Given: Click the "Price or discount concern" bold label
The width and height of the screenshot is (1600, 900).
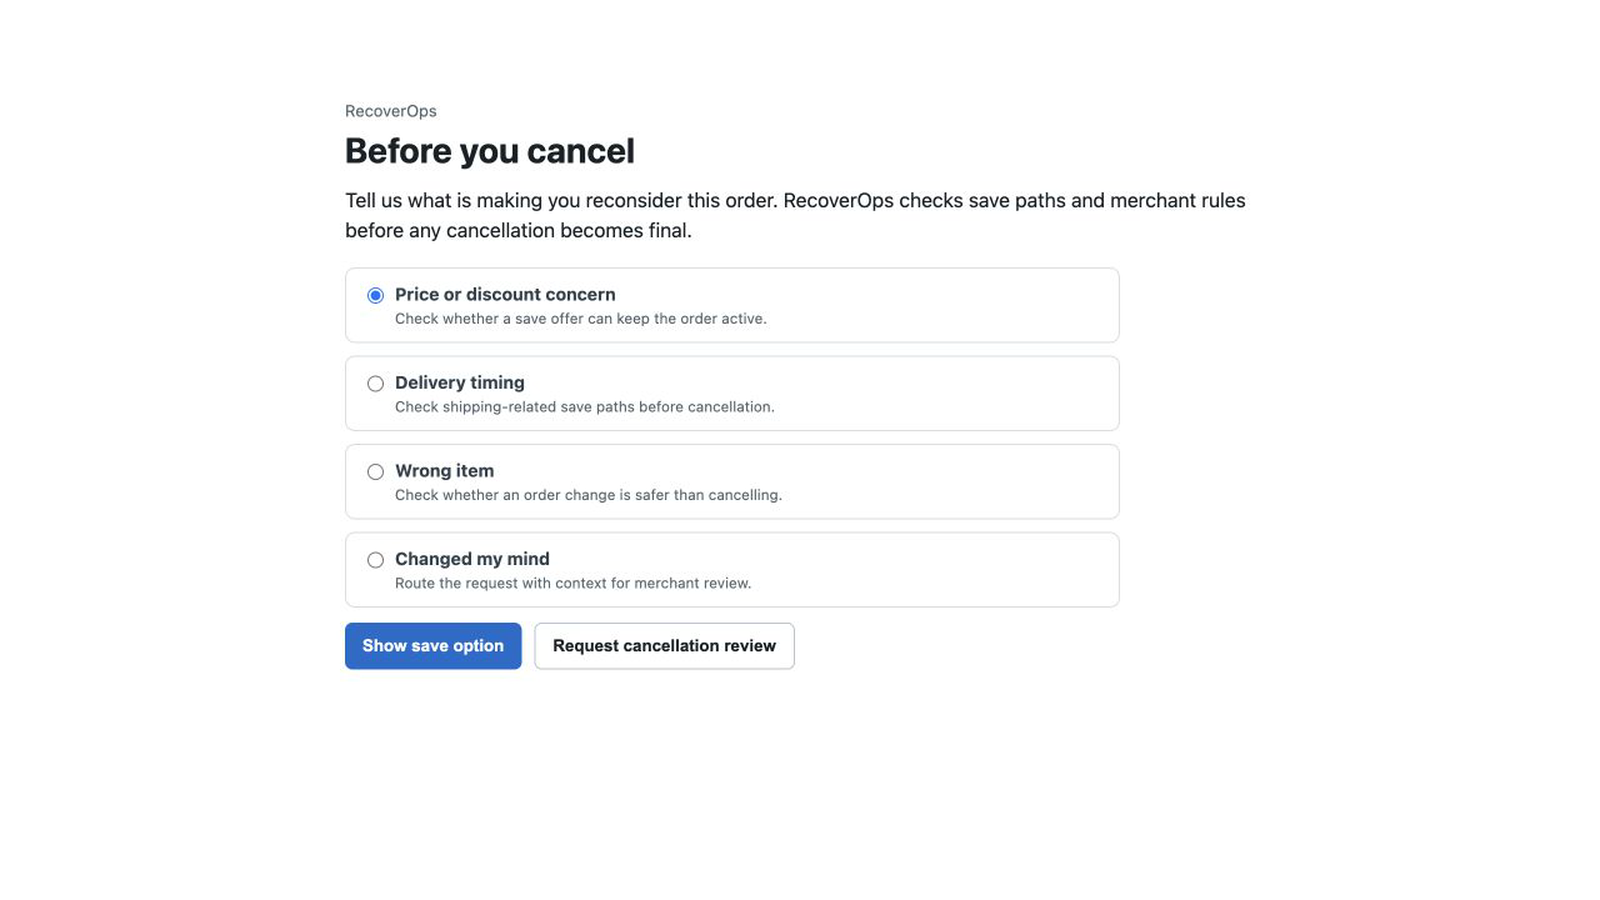Looking at the screenshot, I should pyautogui.click(x=505, y=294).
